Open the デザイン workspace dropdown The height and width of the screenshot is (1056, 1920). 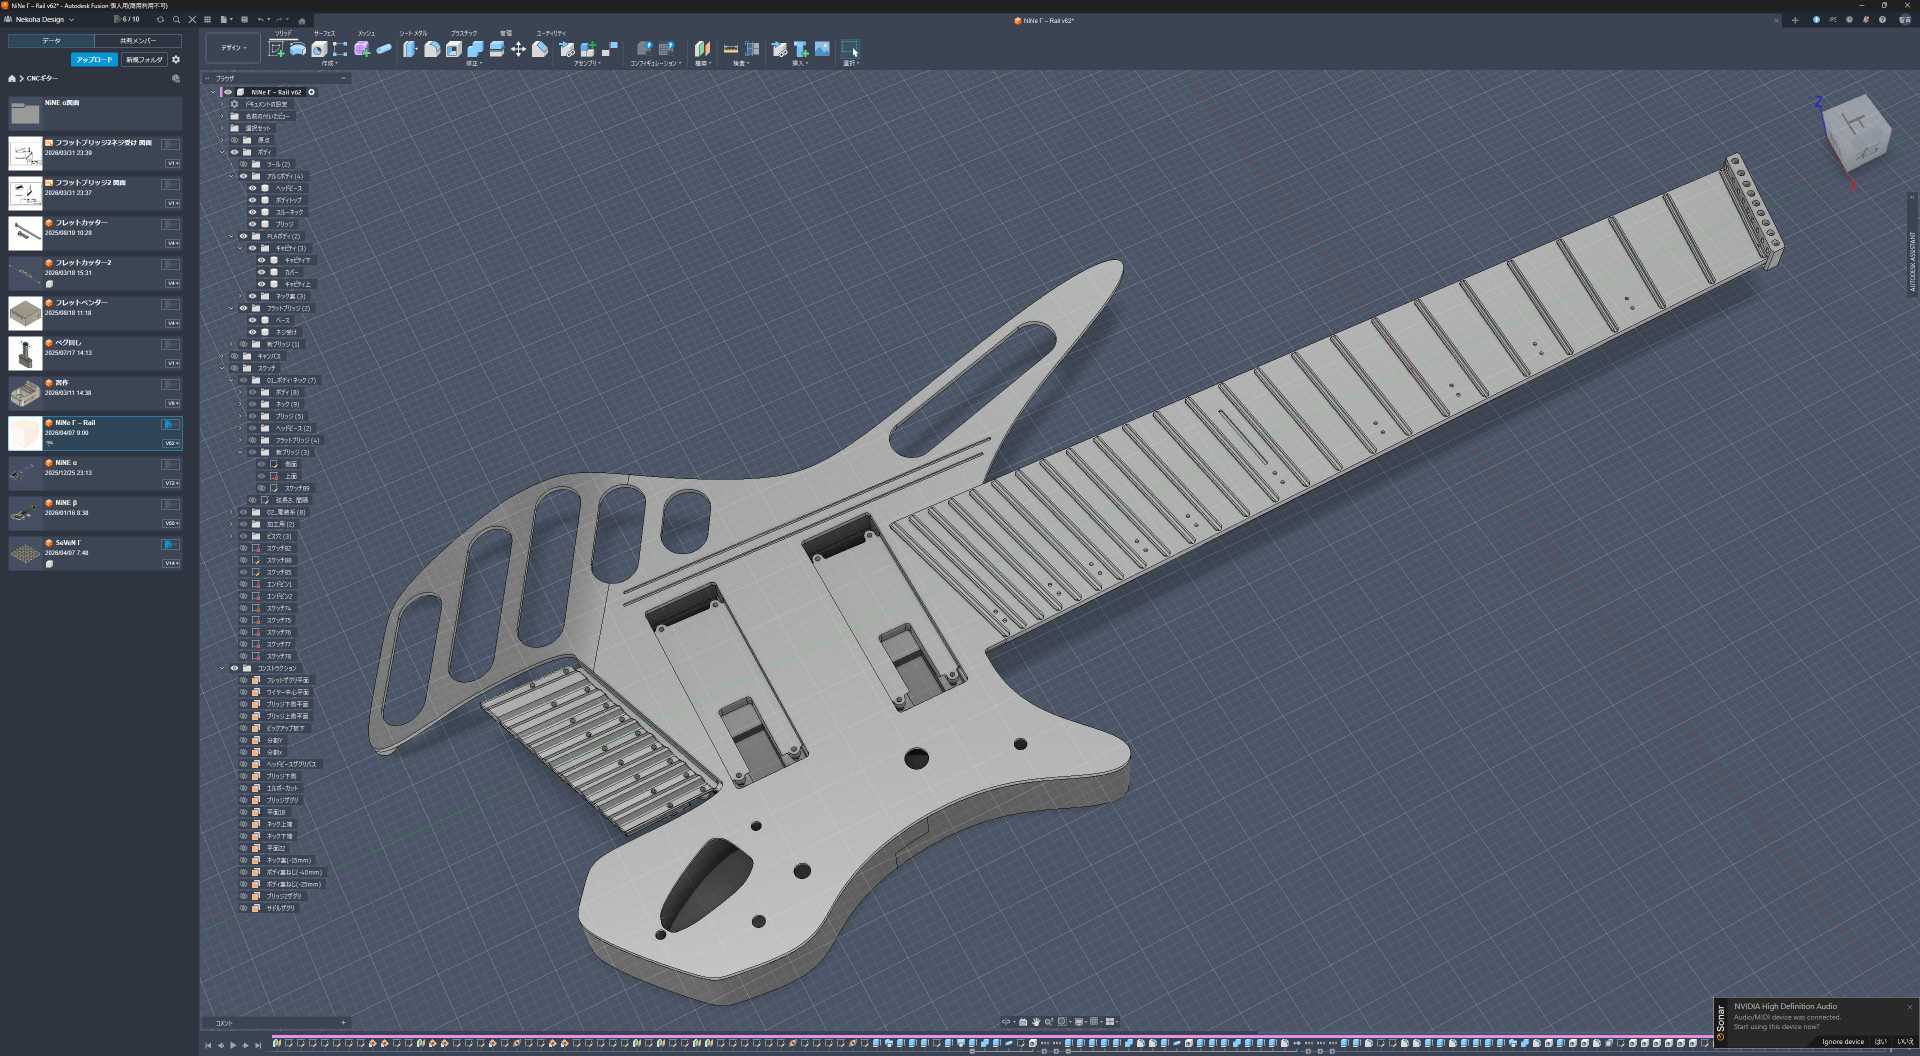(234, 48)
